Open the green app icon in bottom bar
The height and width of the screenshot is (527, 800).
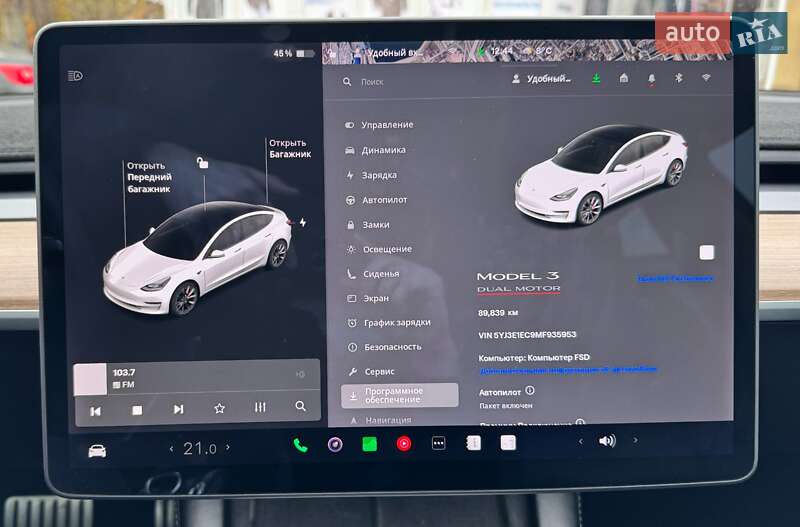click(x=369, y=444)
